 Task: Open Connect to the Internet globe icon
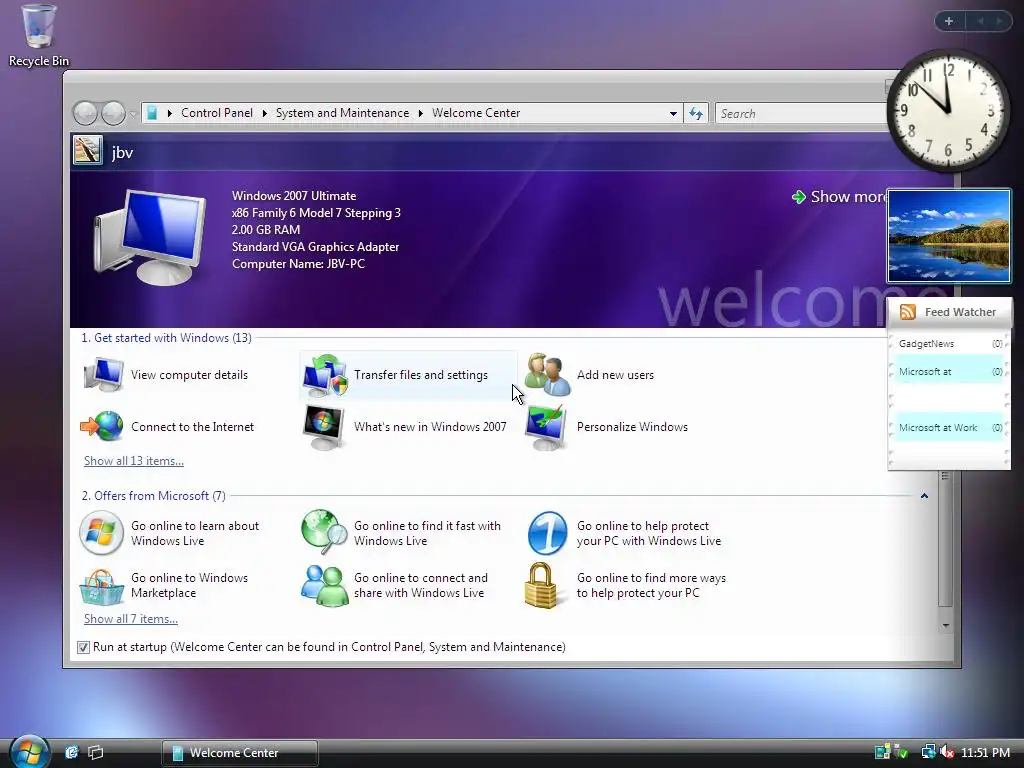click(102, 426)
